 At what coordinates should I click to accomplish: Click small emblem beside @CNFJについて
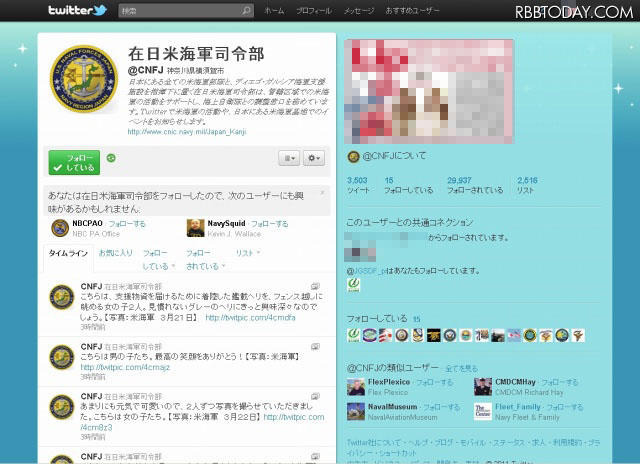(x=353, y=156)
